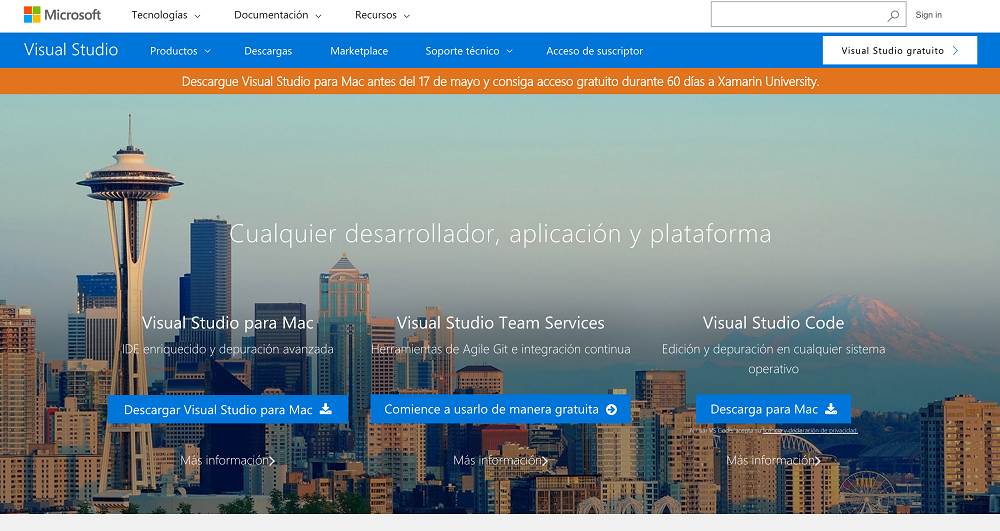This screenshot has width=1000, height=531.
Task: Go to Descargas page
Action: click(268, 51)
